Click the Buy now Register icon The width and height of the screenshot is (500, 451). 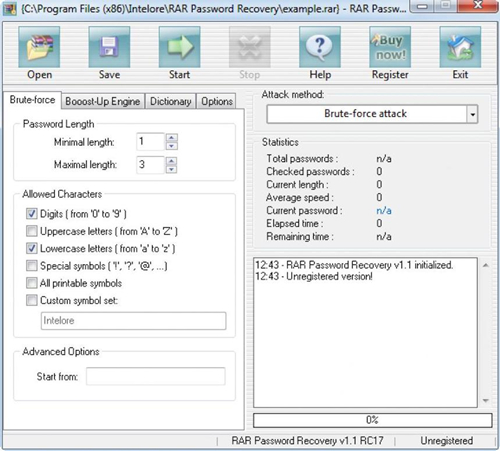(x=390, y=47)
